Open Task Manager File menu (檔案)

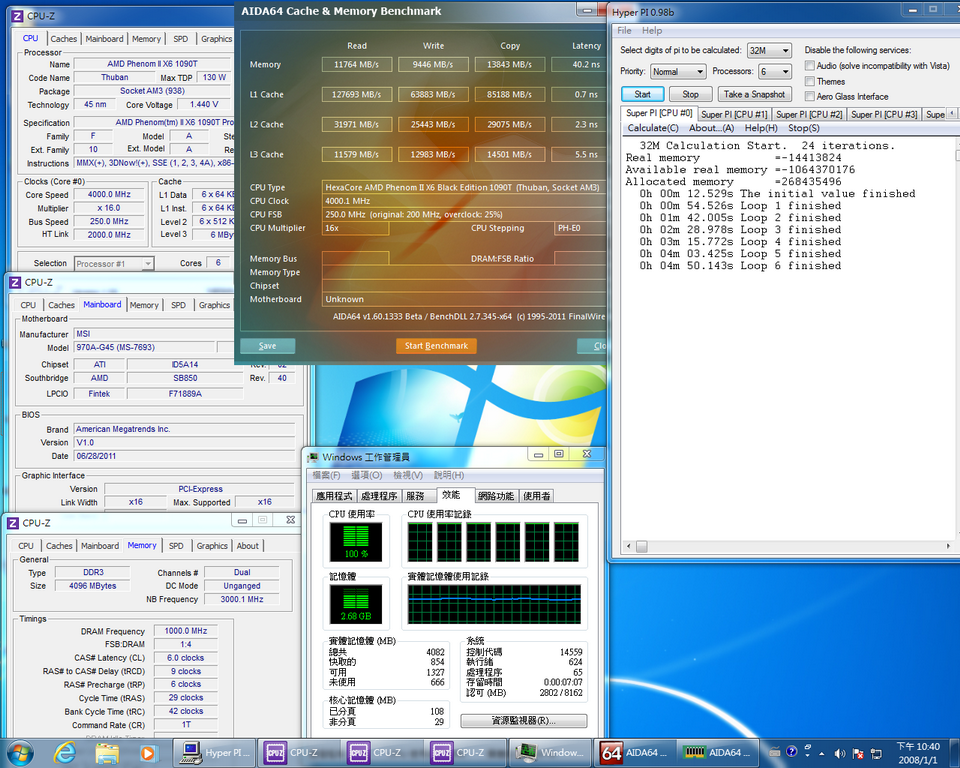point(326,475)
